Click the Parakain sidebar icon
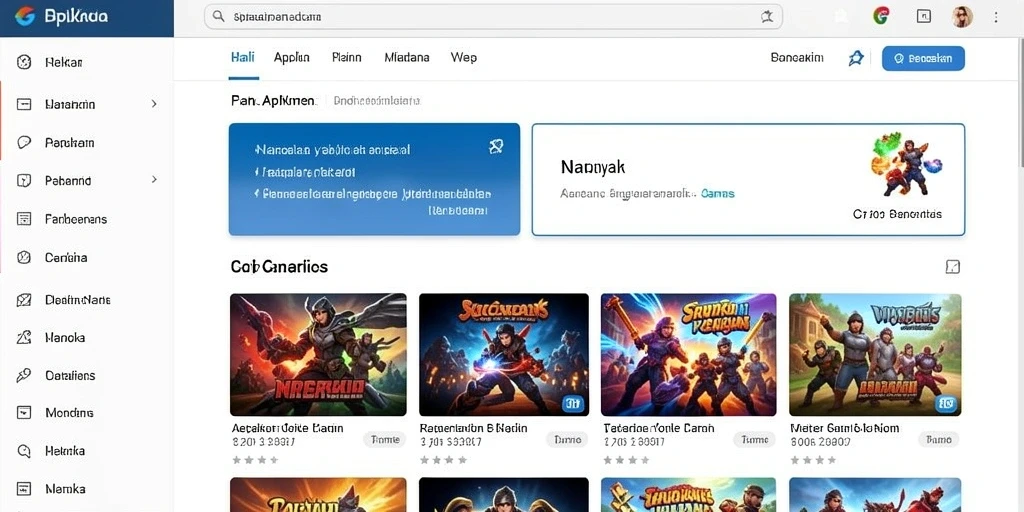This screenshot has width=1024, height=512. pos(24,142)
